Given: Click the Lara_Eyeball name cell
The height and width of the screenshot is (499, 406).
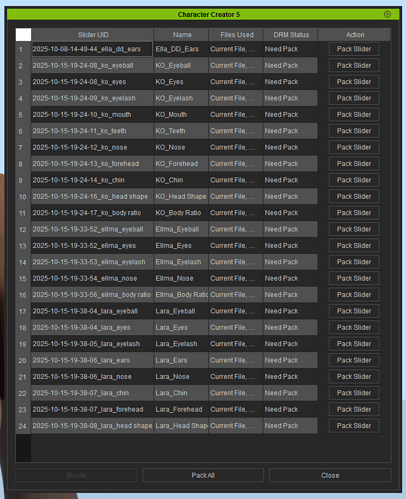Looking at the screenshot, I should click(x=181, y=311).
